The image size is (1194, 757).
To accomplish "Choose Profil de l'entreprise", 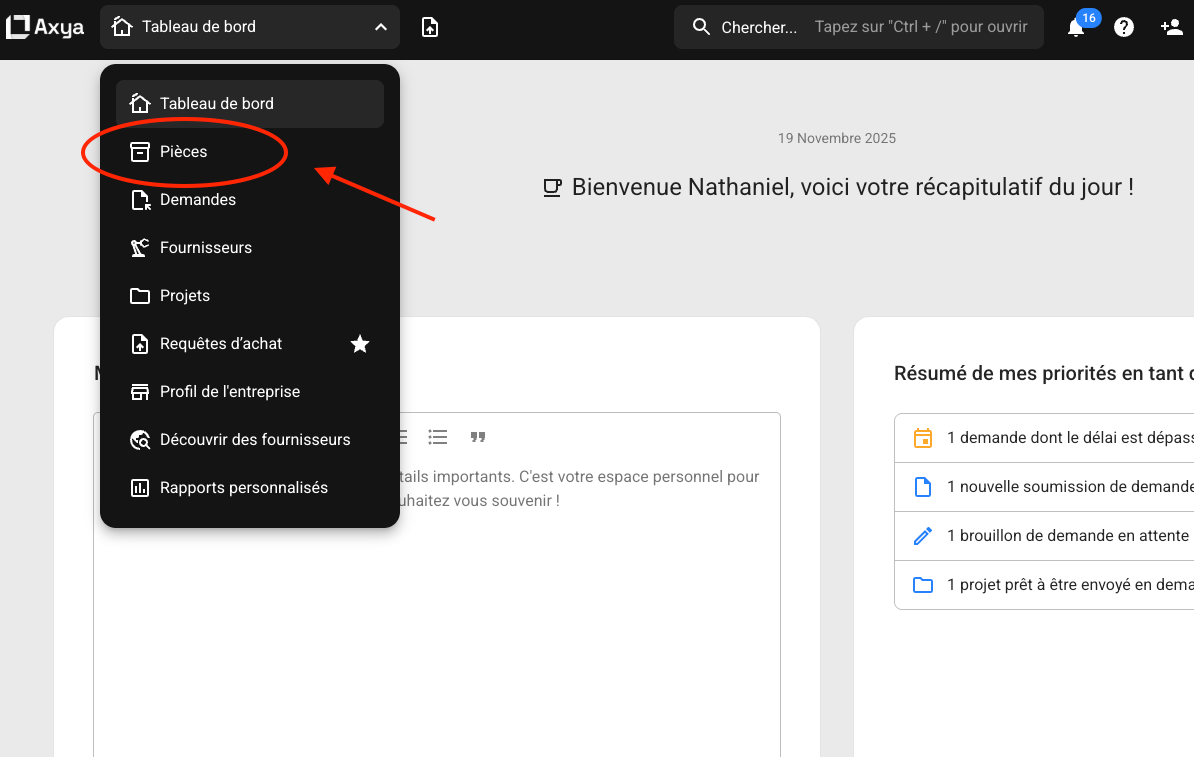I will click(x=230, y=392).
